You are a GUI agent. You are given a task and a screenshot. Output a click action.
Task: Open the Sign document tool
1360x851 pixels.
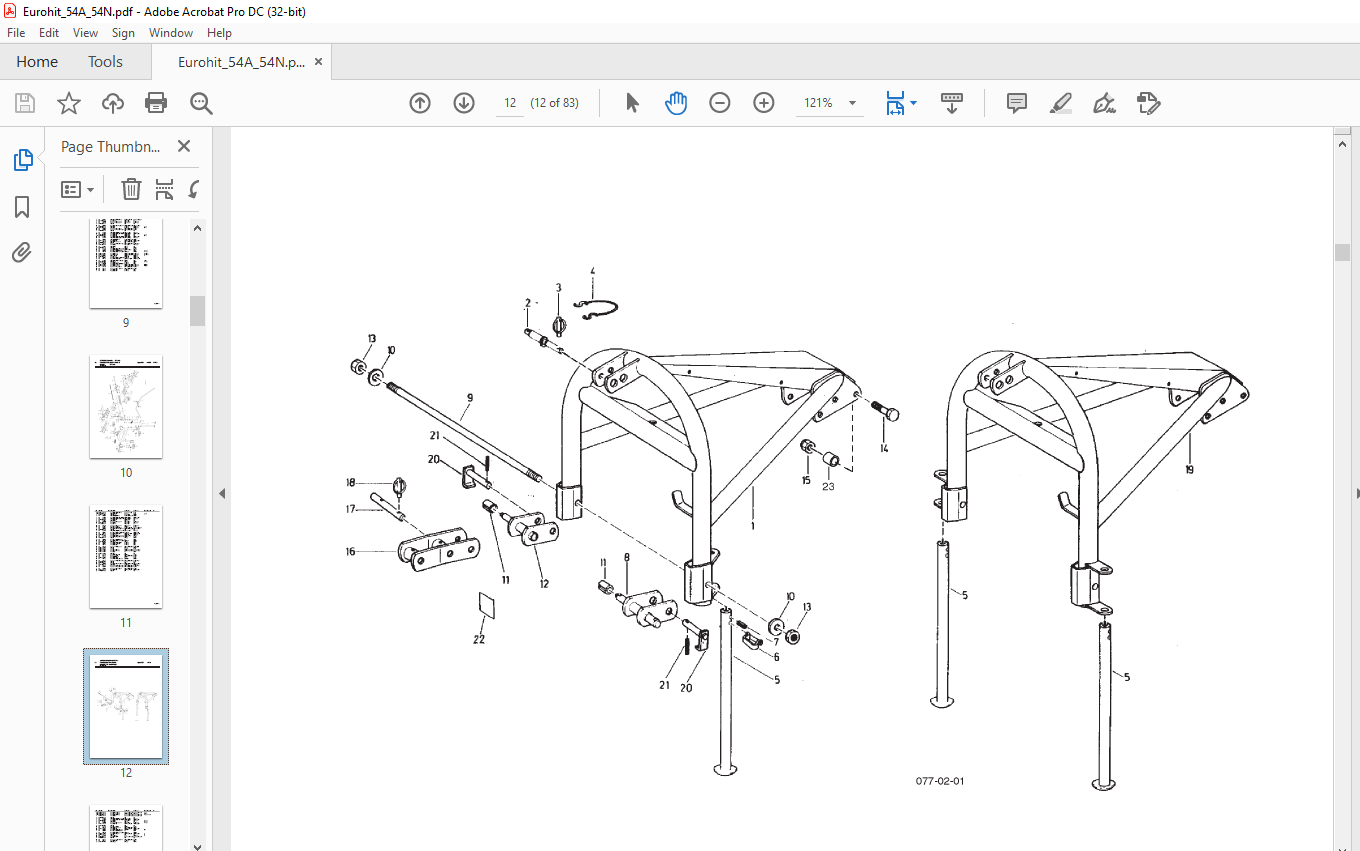coord(1104,103)
